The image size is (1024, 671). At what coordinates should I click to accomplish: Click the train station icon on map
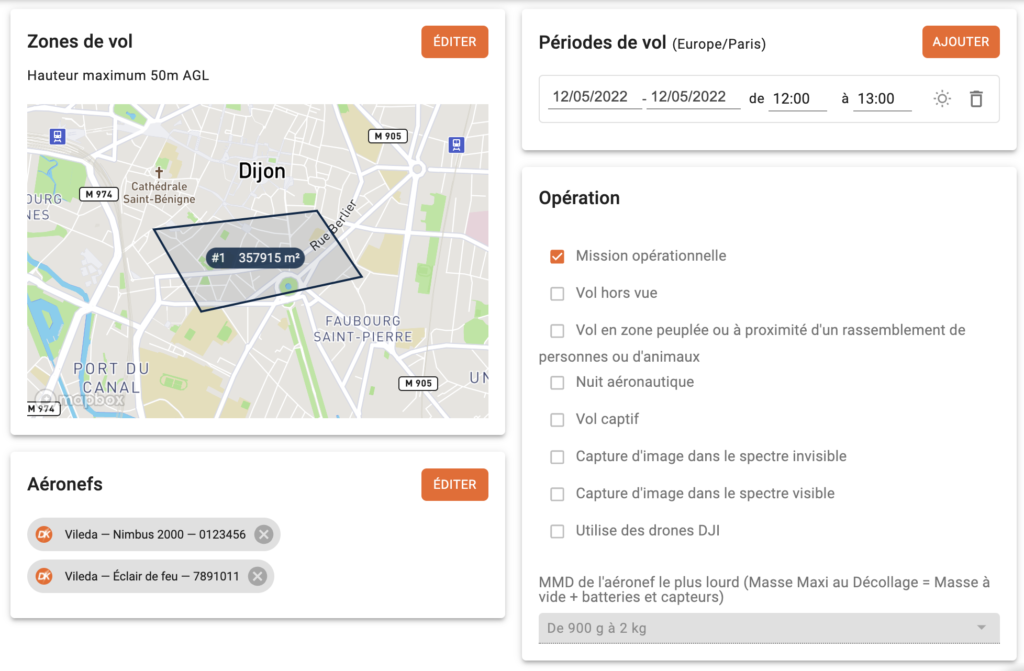tap(457, 144)
